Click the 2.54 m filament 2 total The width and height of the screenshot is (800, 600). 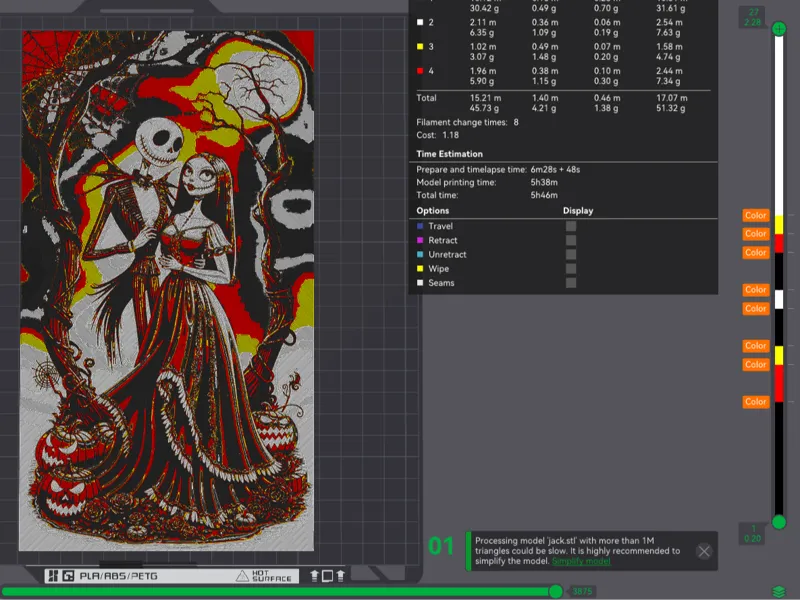pos(669,22)
